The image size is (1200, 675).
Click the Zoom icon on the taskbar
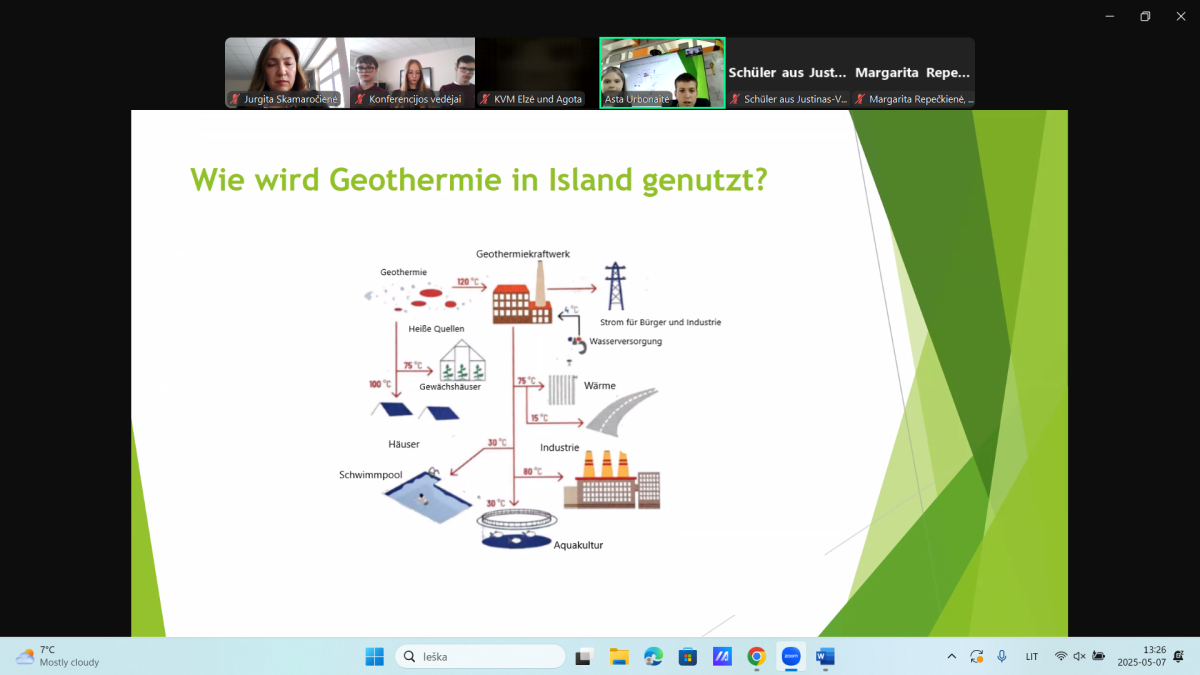[790, 656]
